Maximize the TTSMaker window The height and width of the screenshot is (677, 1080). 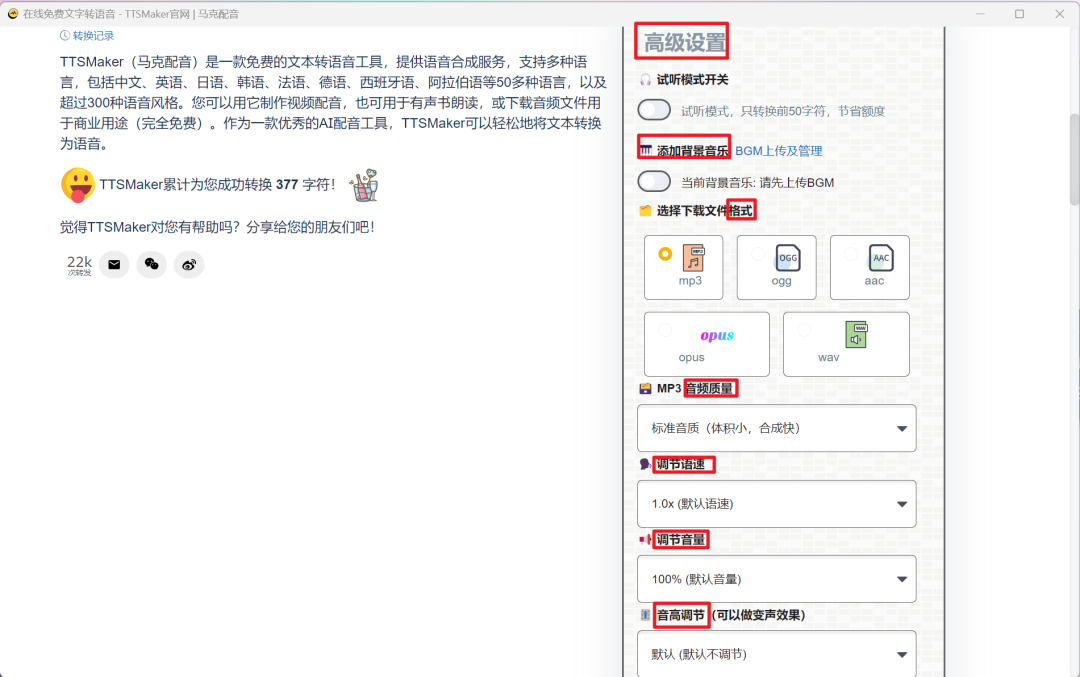pos(1019,14)
